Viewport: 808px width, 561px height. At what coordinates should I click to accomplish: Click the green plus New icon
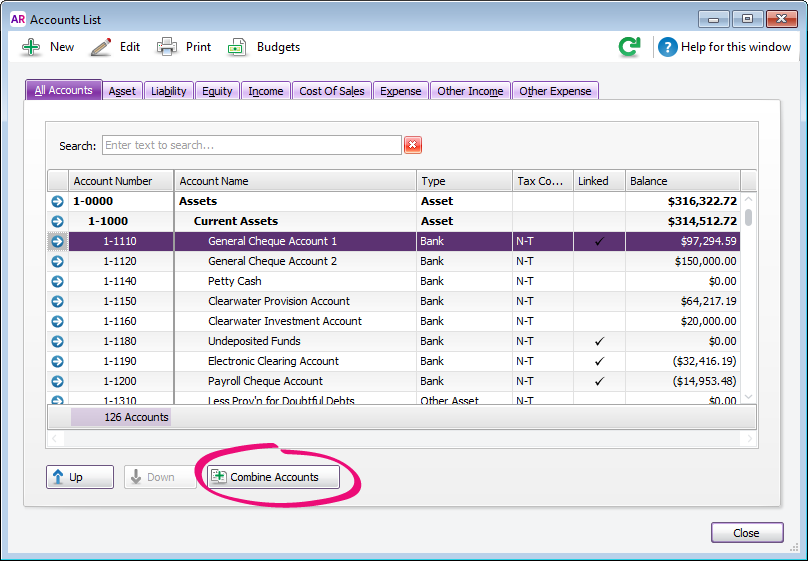32,47
